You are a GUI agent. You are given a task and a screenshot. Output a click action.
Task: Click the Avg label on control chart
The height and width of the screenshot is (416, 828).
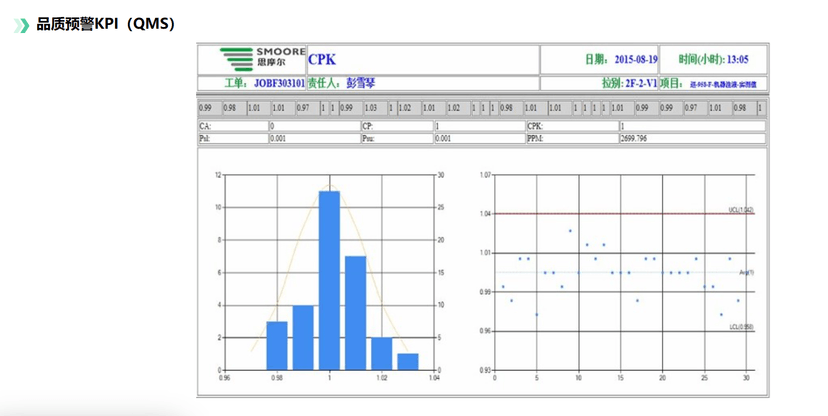point(746,272)
